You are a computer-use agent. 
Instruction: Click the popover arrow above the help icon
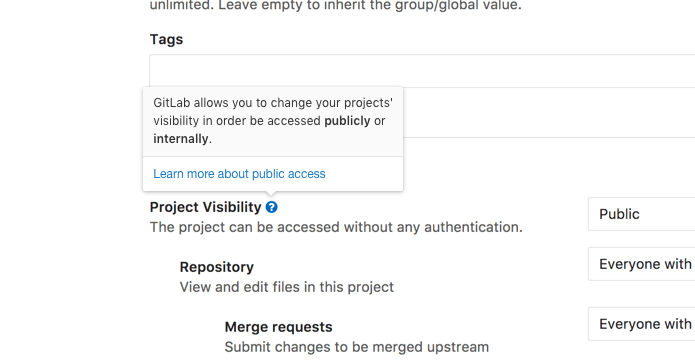[x=272, y=193]
